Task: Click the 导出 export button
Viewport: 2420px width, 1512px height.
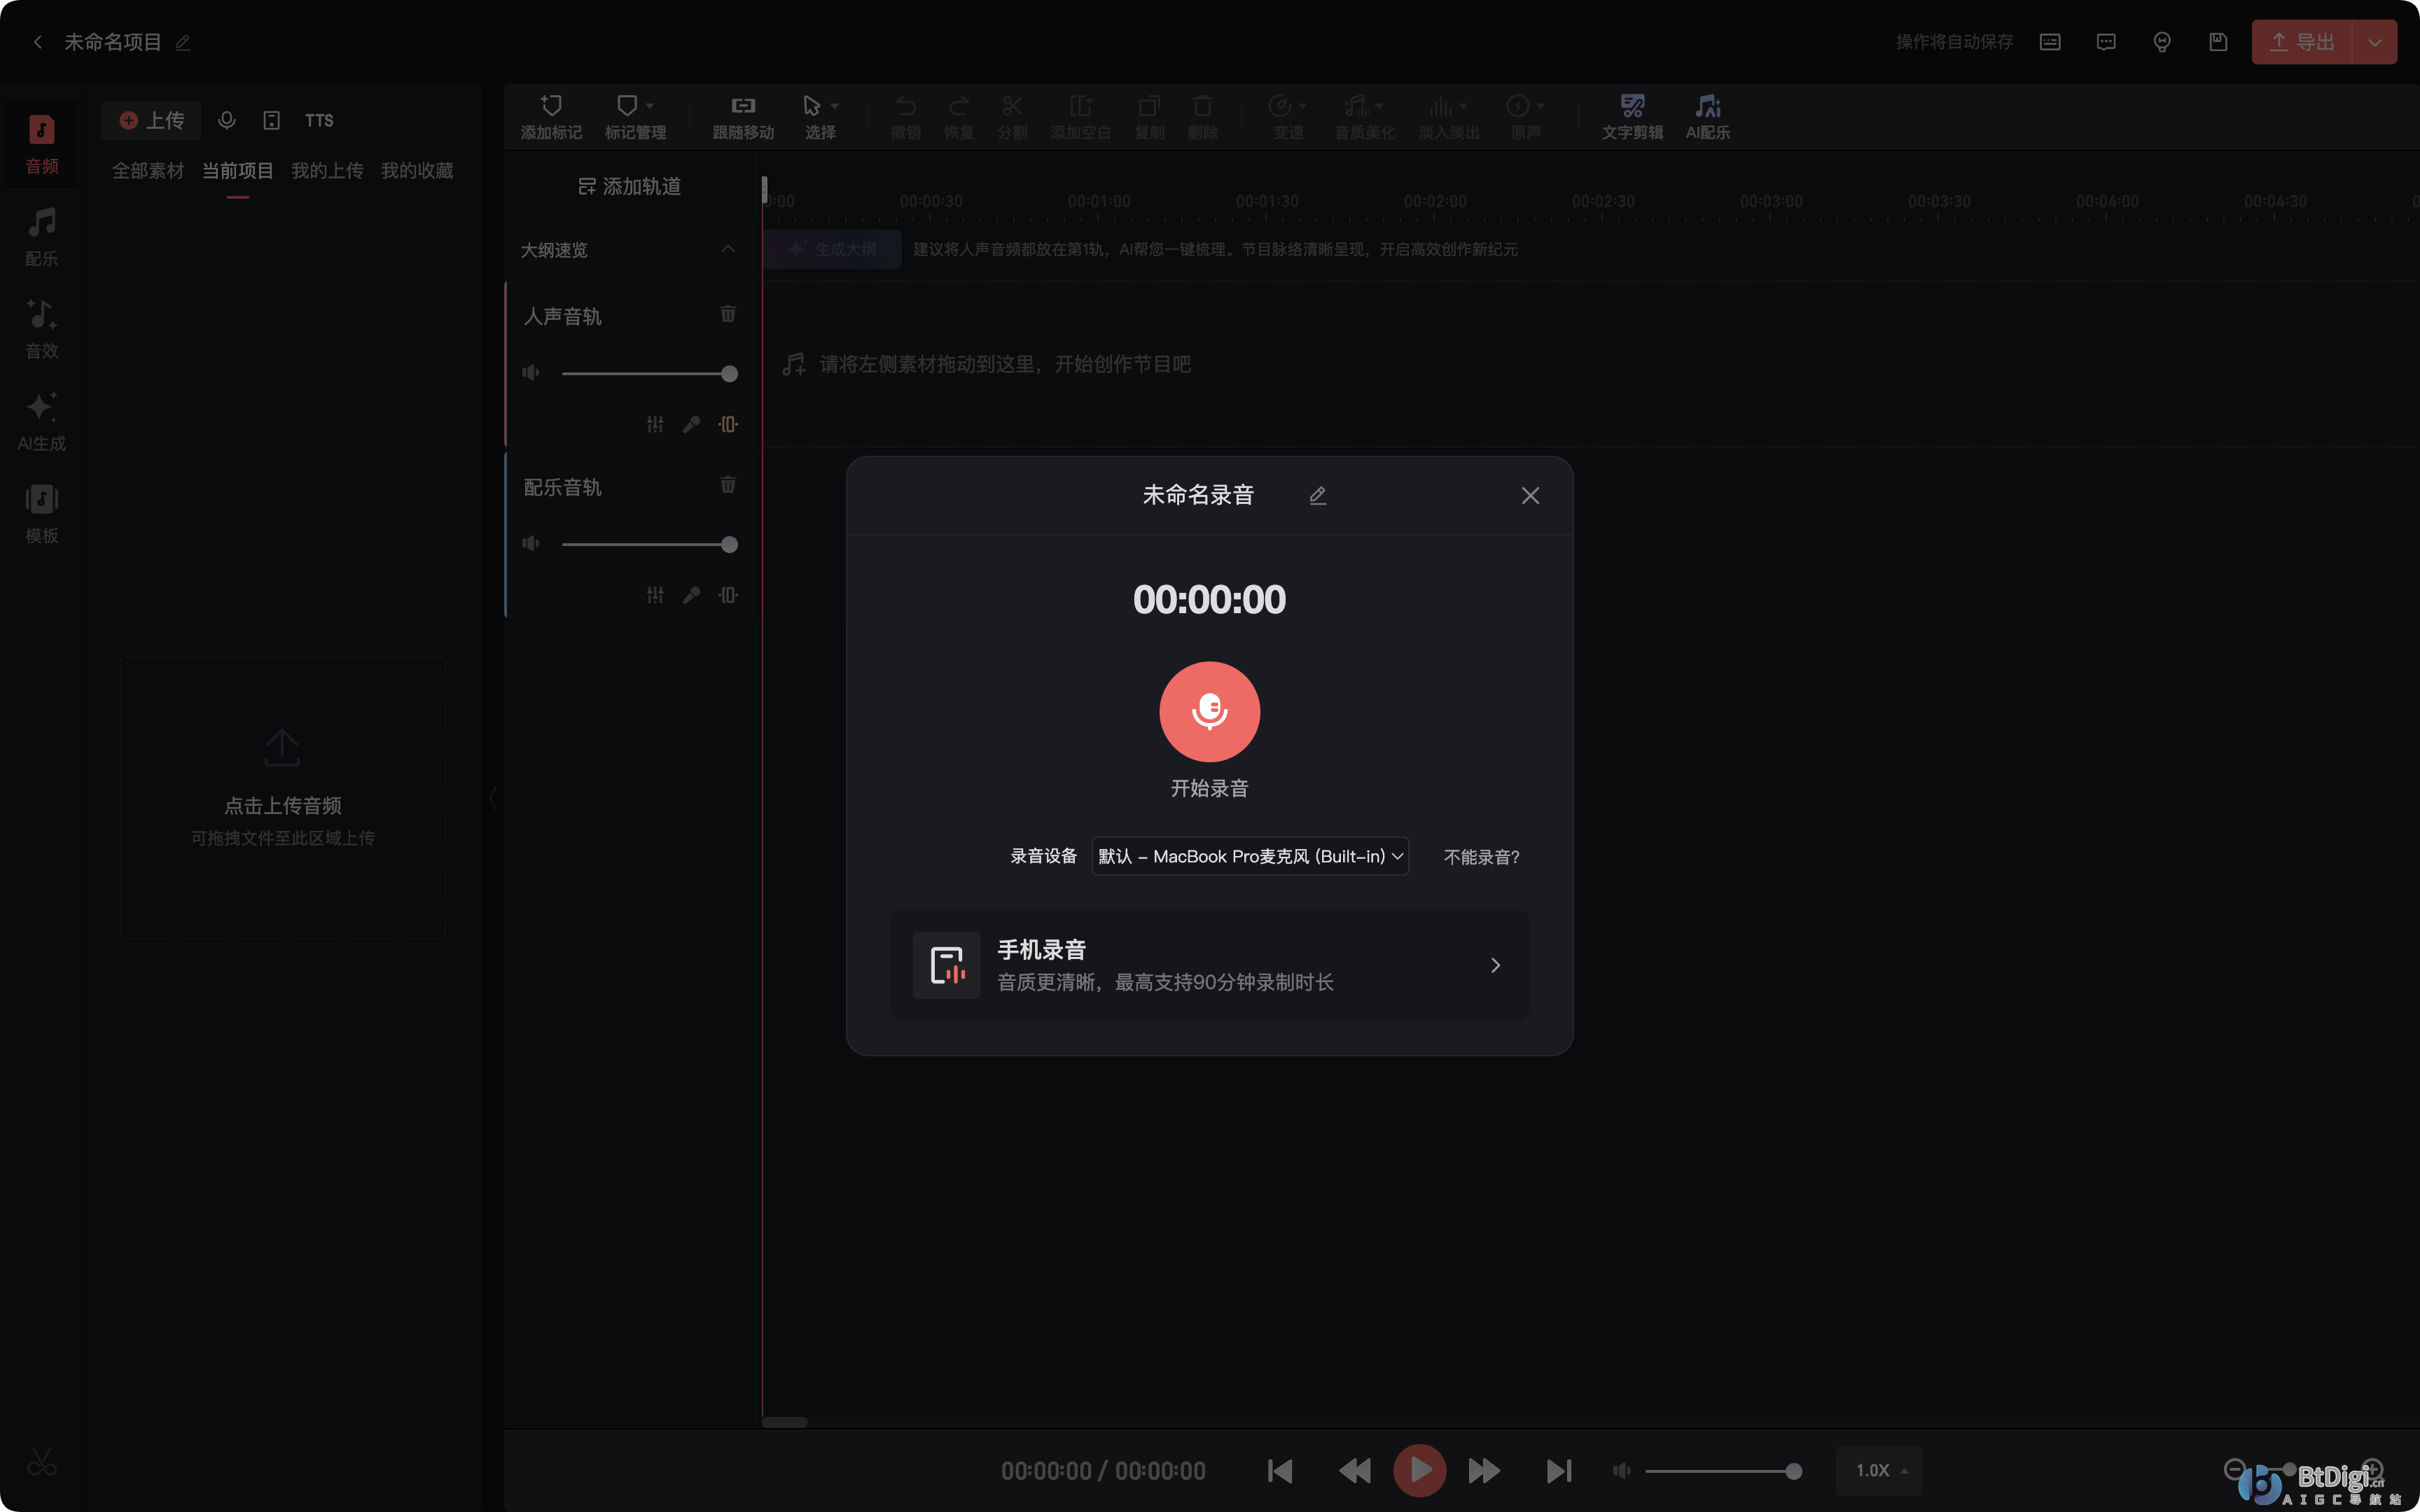Action: pyautogui.click(x=2301, y=42)
